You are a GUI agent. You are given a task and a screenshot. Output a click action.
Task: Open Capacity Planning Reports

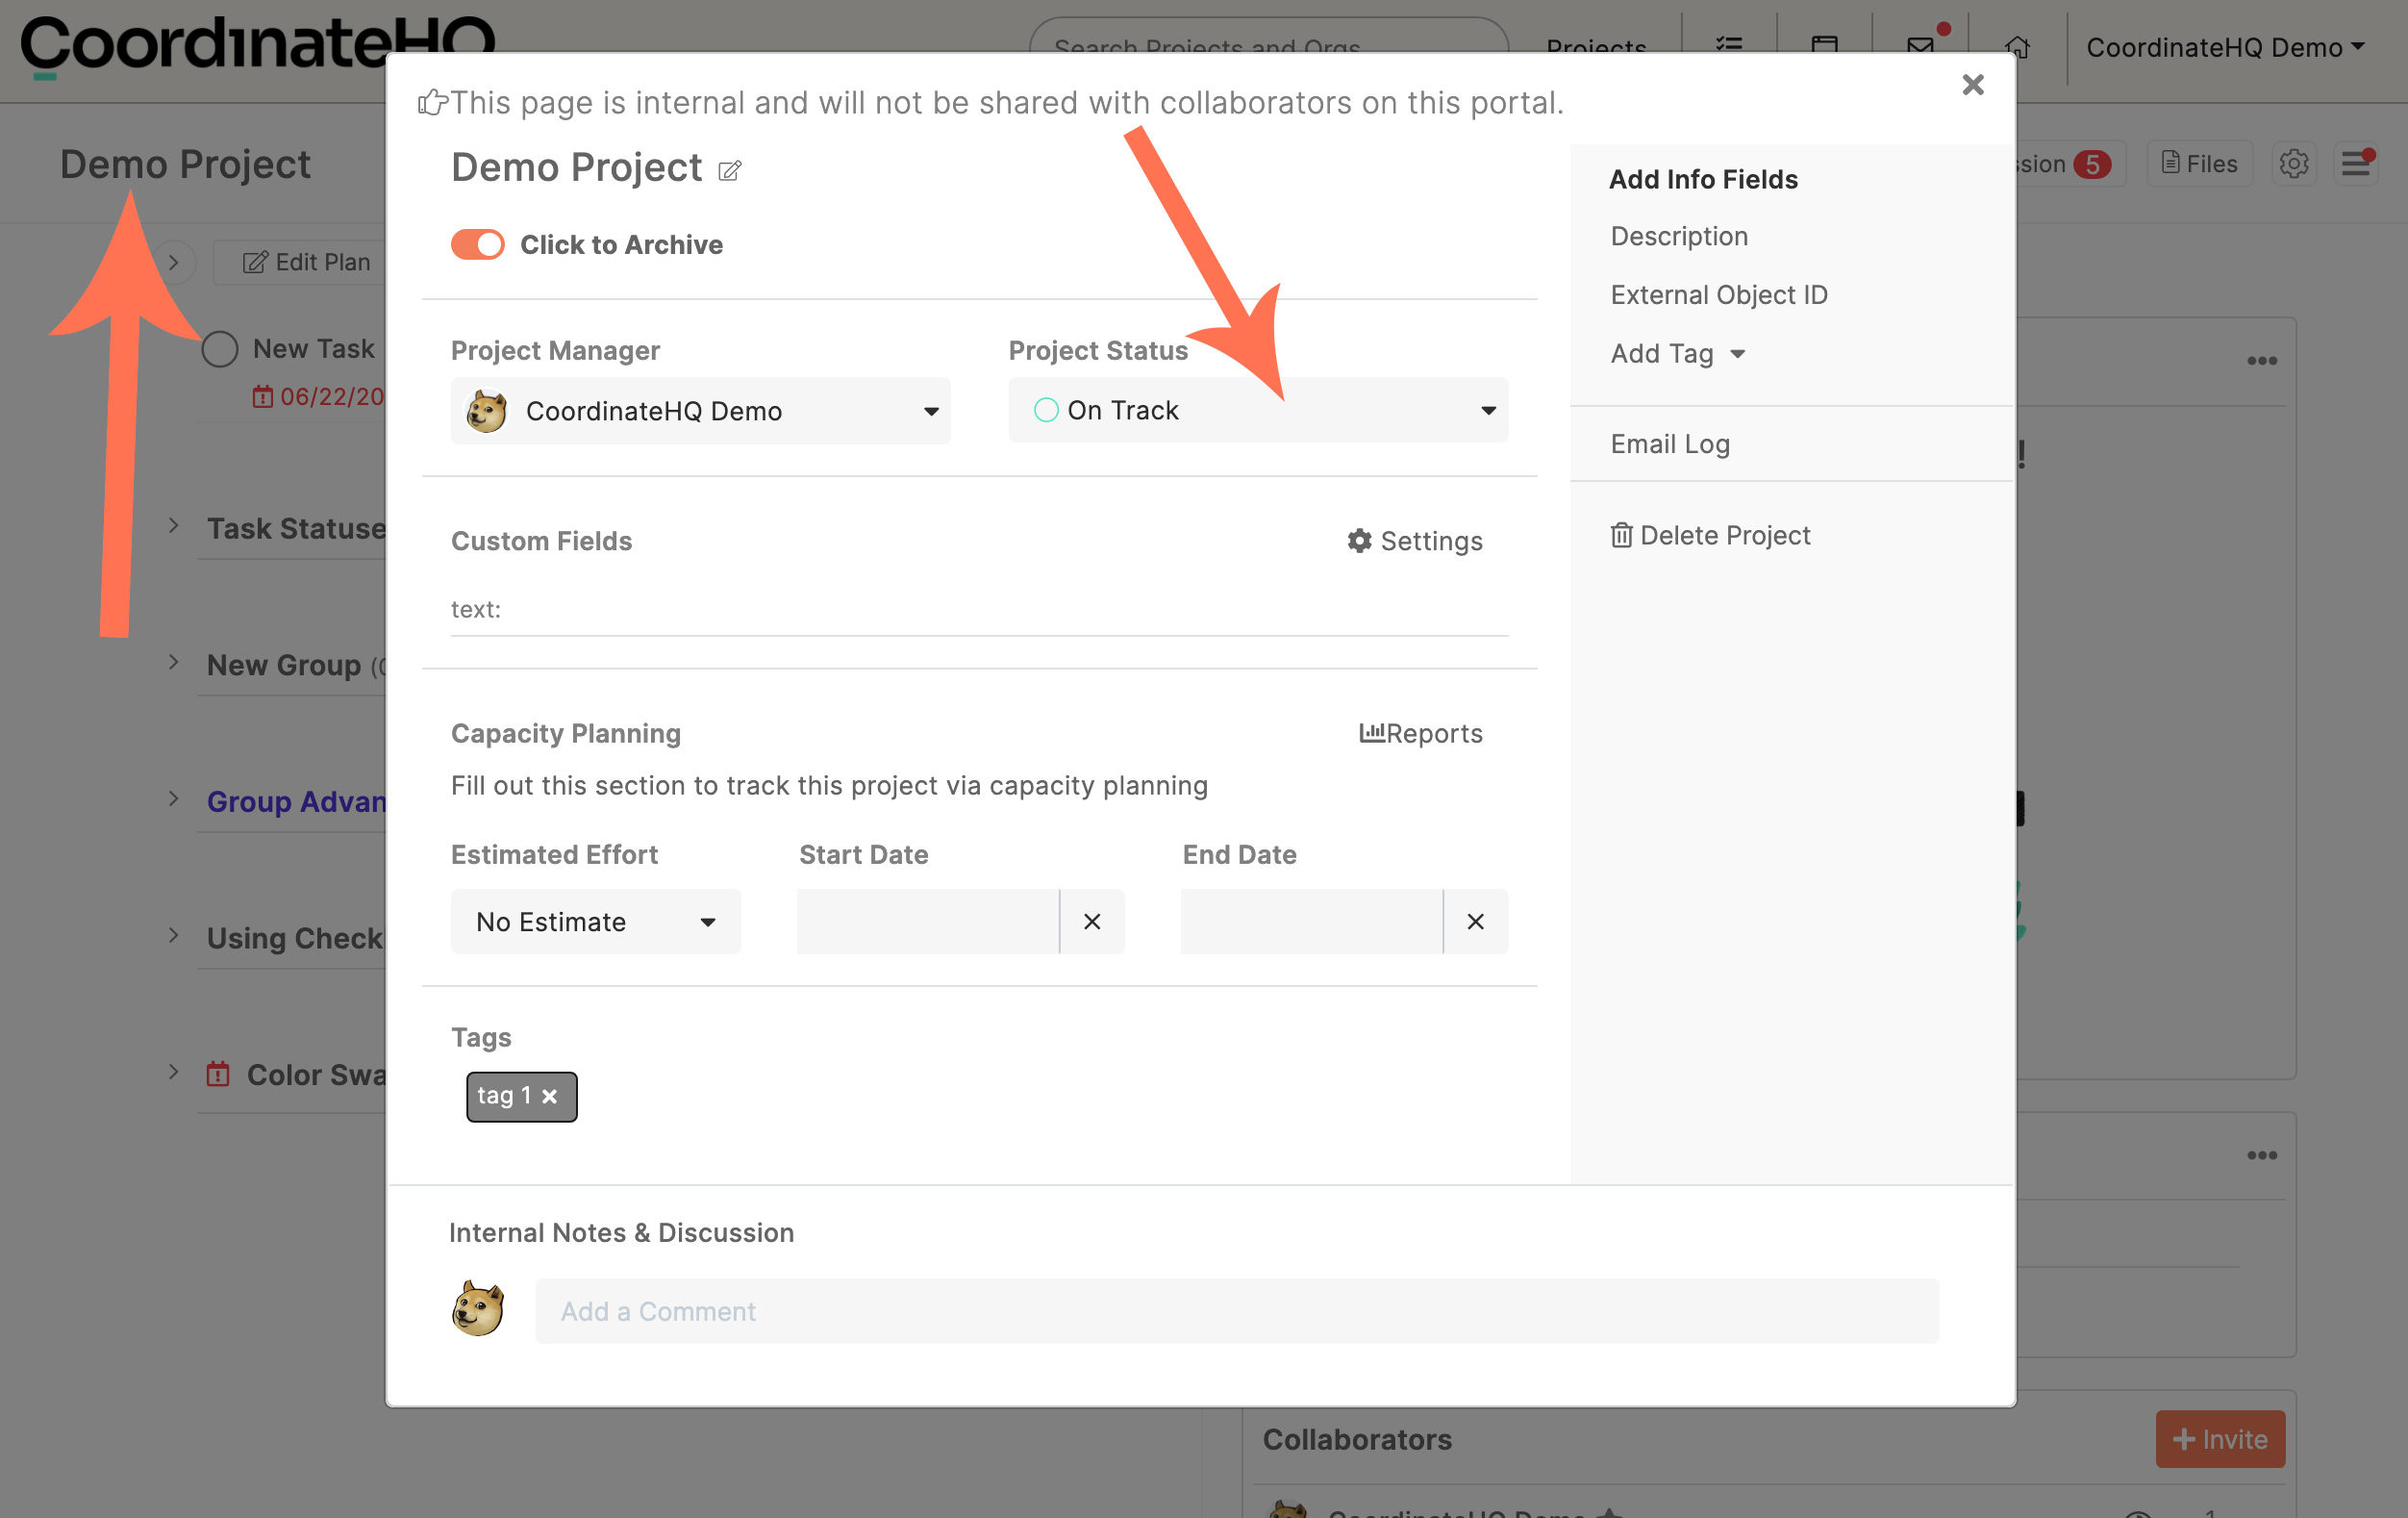1420,733
